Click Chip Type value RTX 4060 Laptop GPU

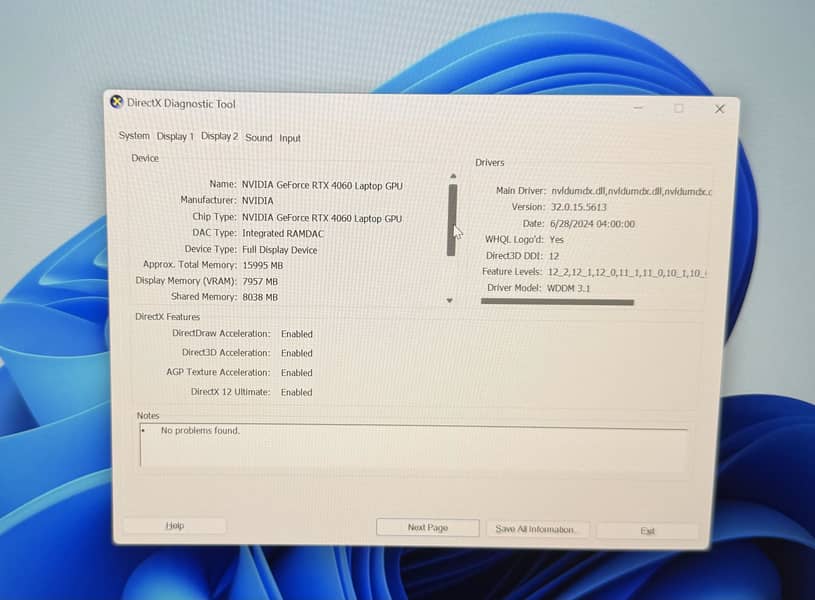pyautogui.click(x=322, y=218)
